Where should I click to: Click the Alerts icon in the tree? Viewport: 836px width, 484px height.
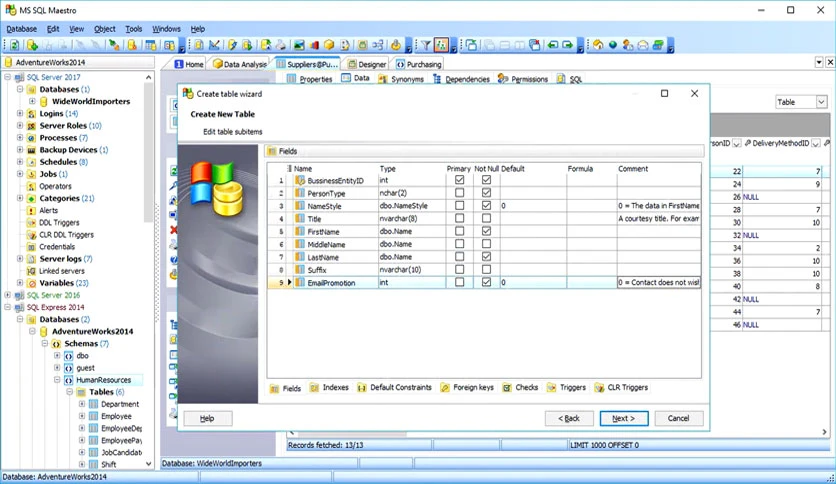31,211
